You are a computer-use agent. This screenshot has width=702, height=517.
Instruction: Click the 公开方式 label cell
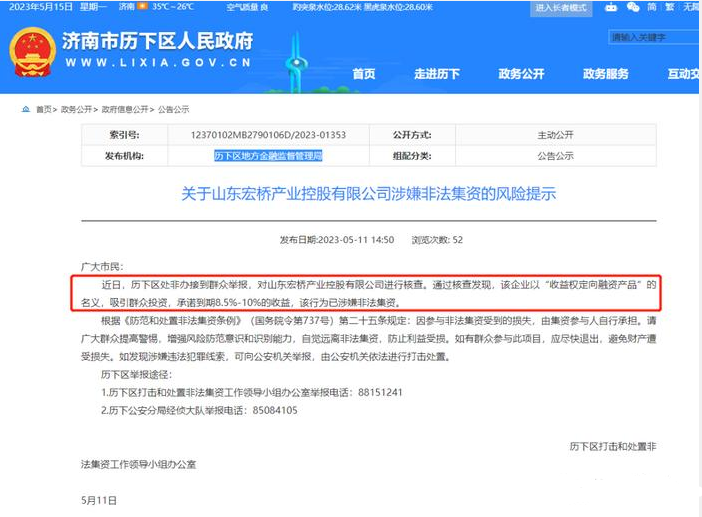pos(412,135)
